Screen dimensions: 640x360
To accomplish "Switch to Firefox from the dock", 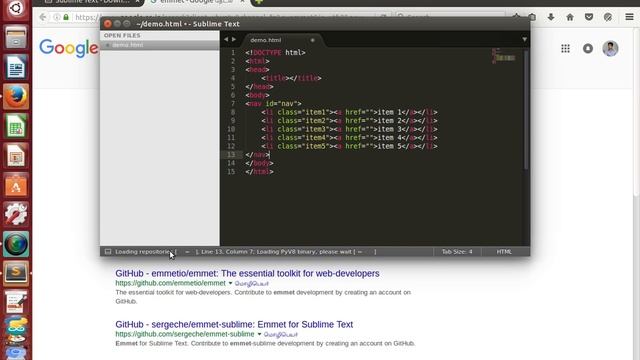I will coord(16,97).
